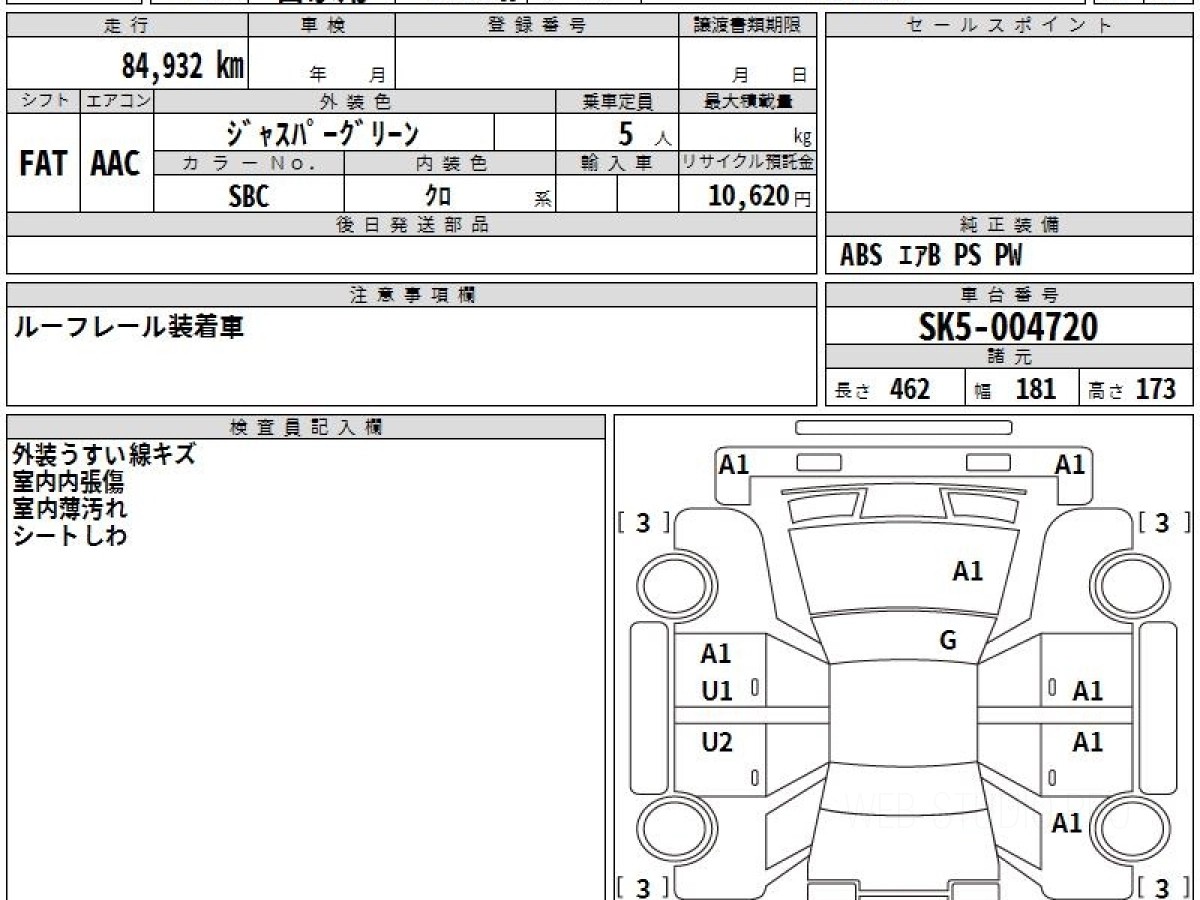Click the 純正装備 header
Screen dimensions: 1200x900
point(1009,225)
